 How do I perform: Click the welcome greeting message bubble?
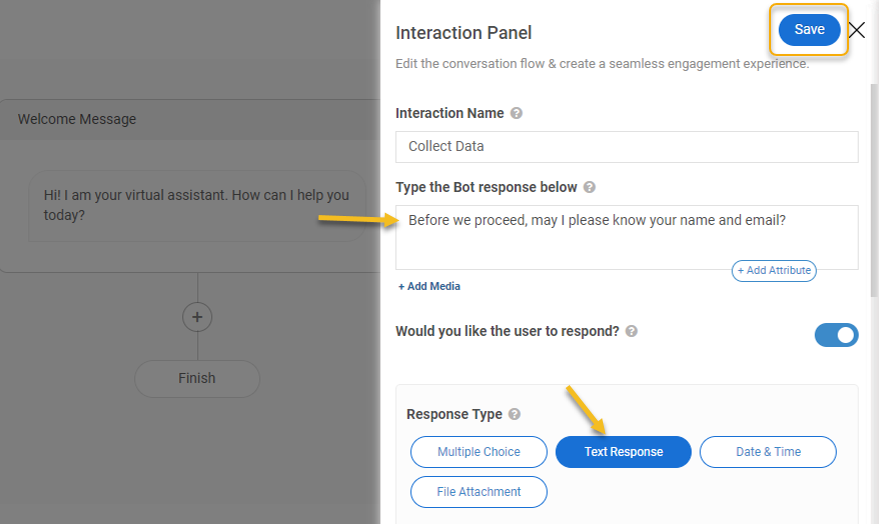(197, 206)
